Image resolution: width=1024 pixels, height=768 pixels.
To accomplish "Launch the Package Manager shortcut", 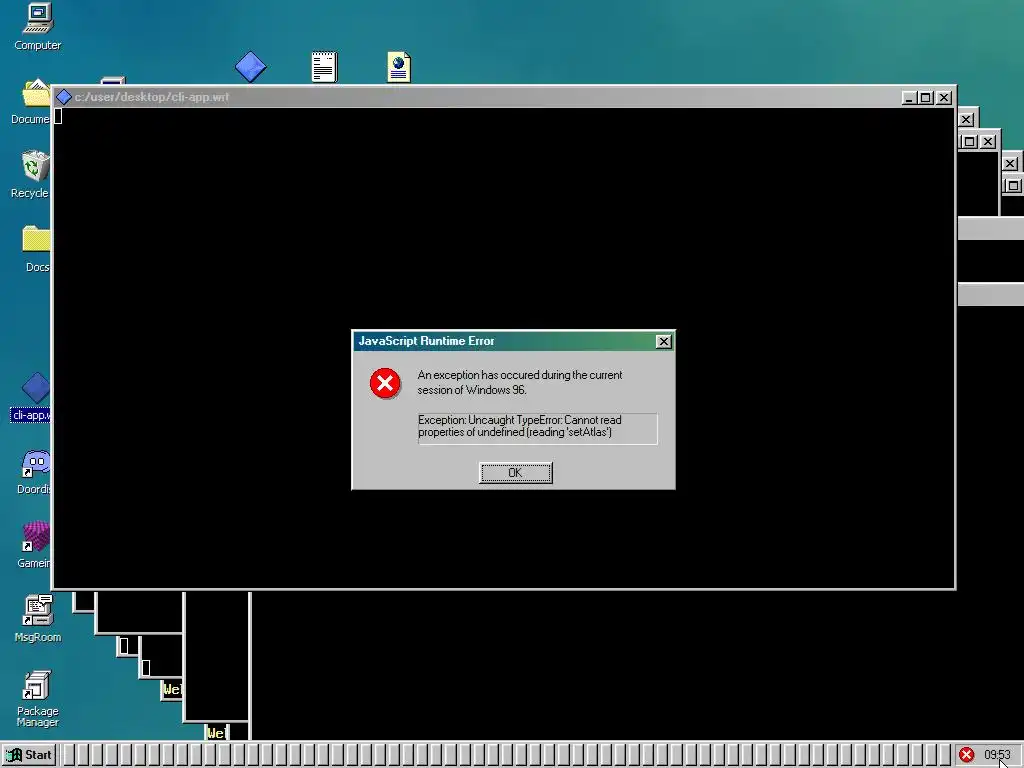I will point(37,698).
